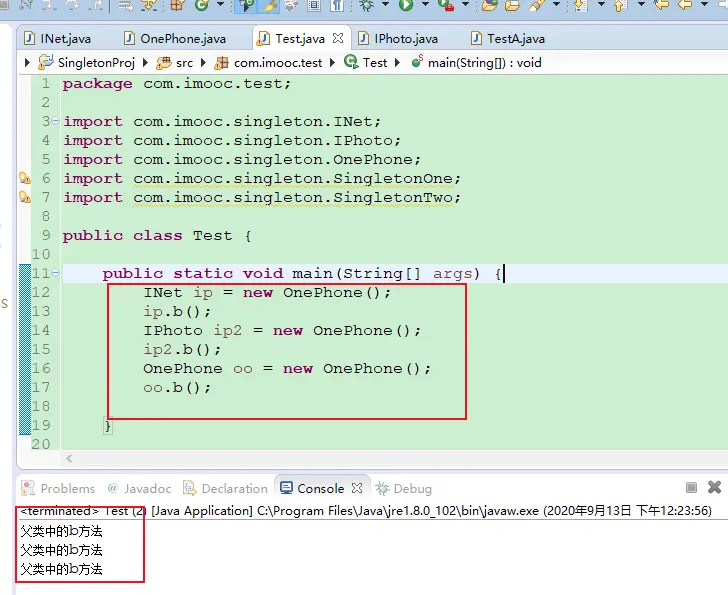
Task: Click the SingletonProj breadcrumb project icon
Action: [46, 62]
